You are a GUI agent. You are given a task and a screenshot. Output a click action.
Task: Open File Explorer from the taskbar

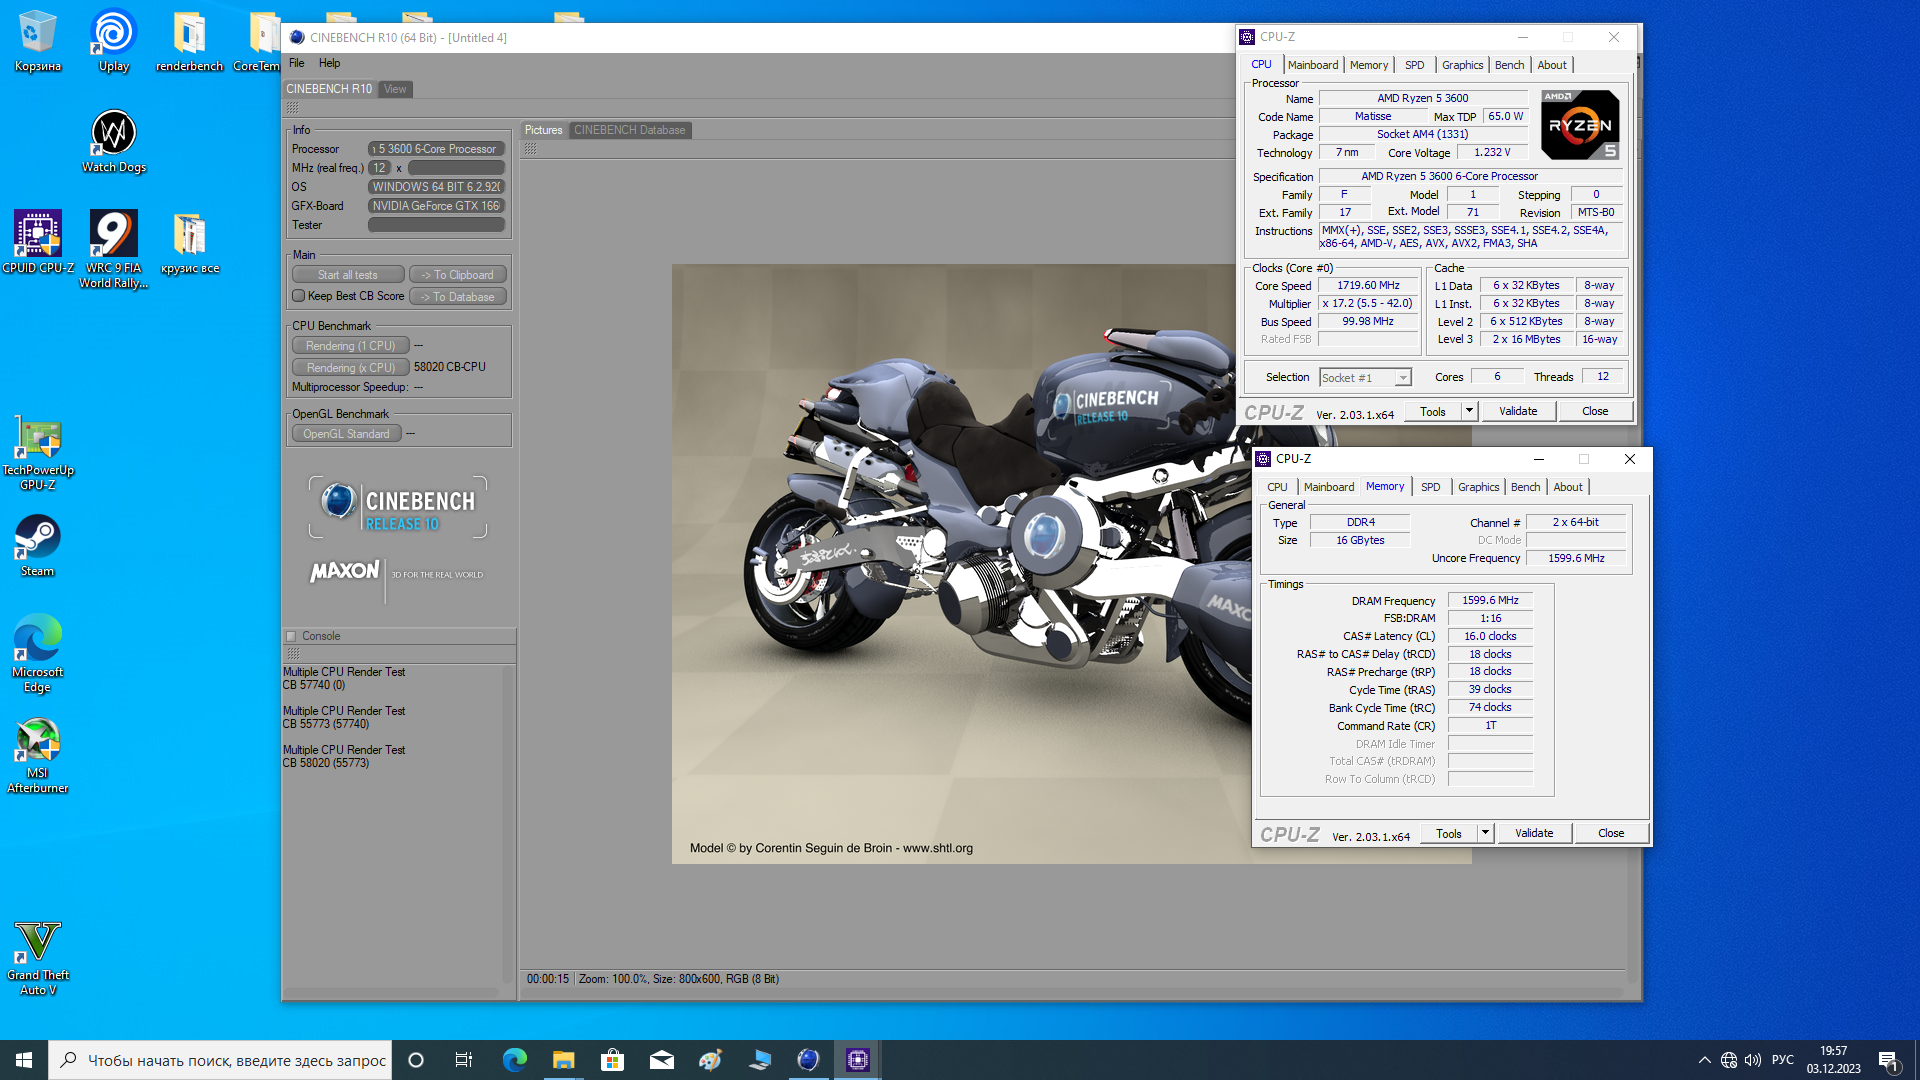(x=564, y=1060)
